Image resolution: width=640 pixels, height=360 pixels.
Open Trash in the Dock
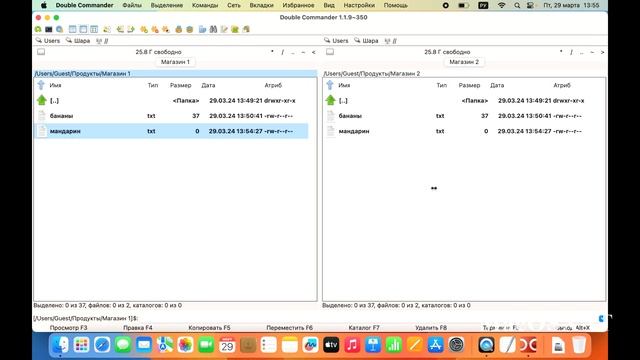point(579,345)
